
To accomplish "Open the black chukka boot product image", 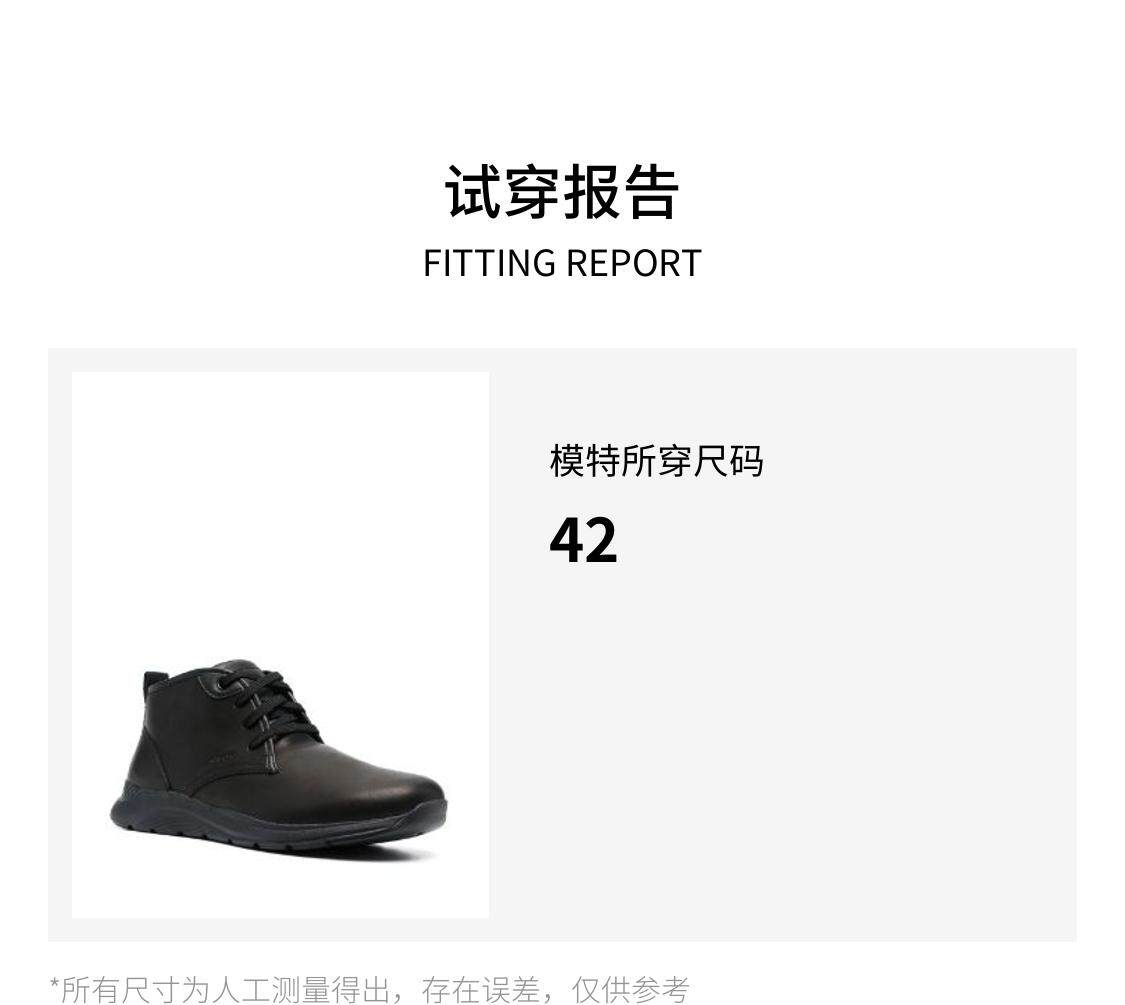I will pyautogui.click(x=281, y=644).
